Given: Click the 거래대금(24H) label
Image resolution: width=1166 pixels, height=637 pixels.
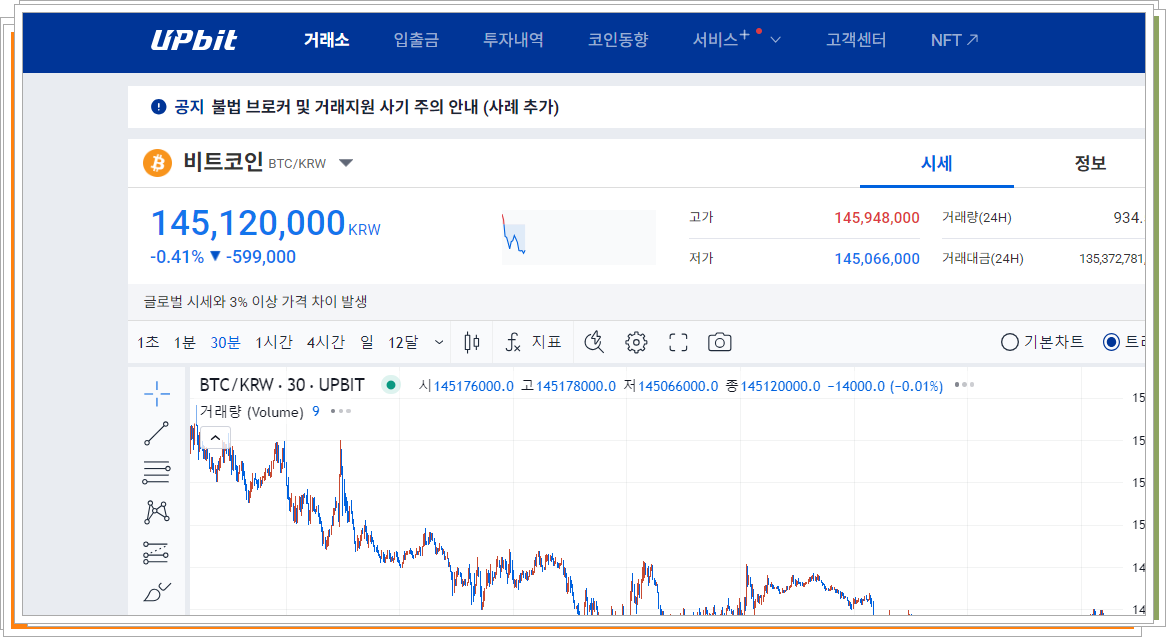Looking at the screenshot, I should [982, 259].
